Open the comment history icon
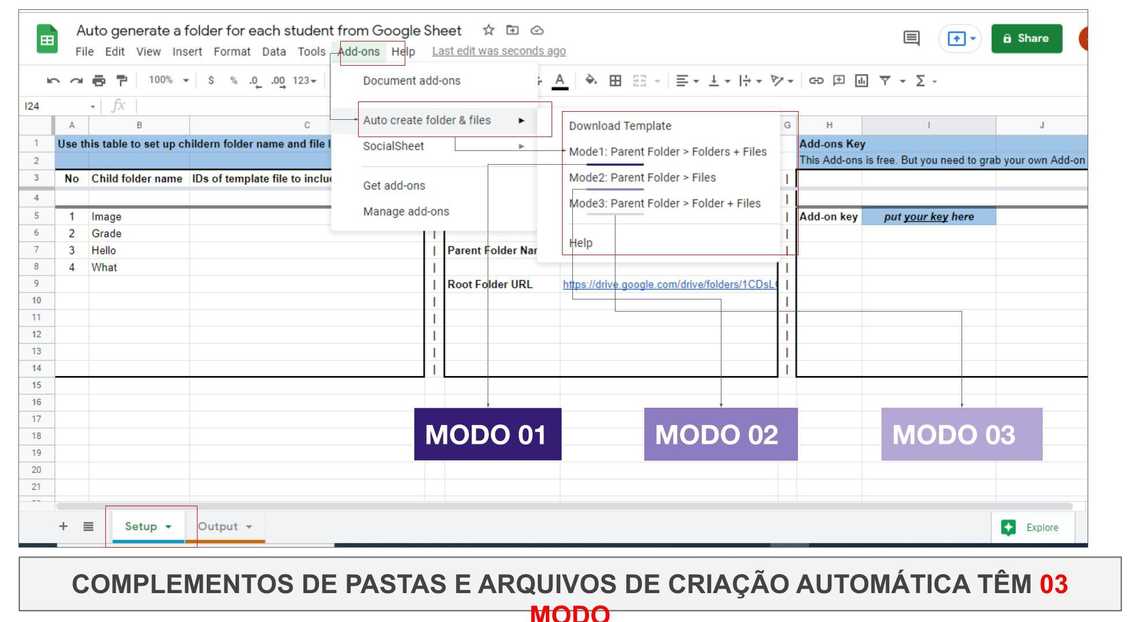 pyautogui.click(x=911, y=38)
